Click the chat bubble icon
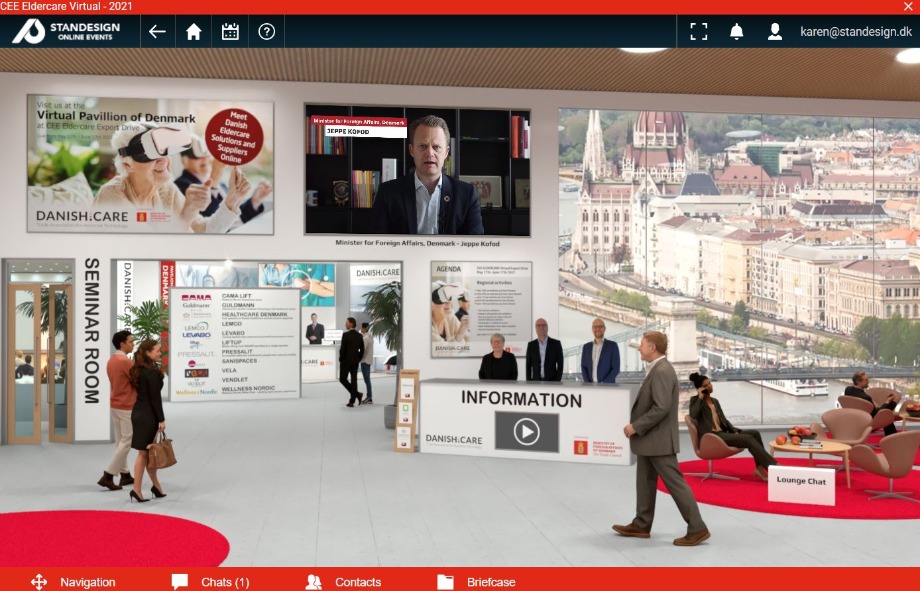 point(180,582)
